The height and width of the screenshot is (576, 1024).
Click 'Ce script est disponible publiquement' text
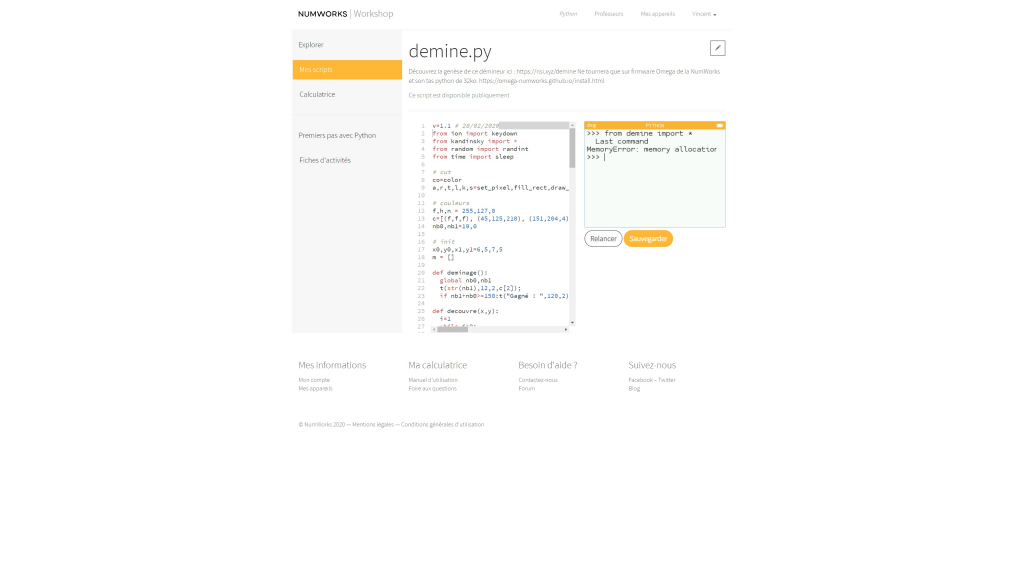[x=458, y=95]
